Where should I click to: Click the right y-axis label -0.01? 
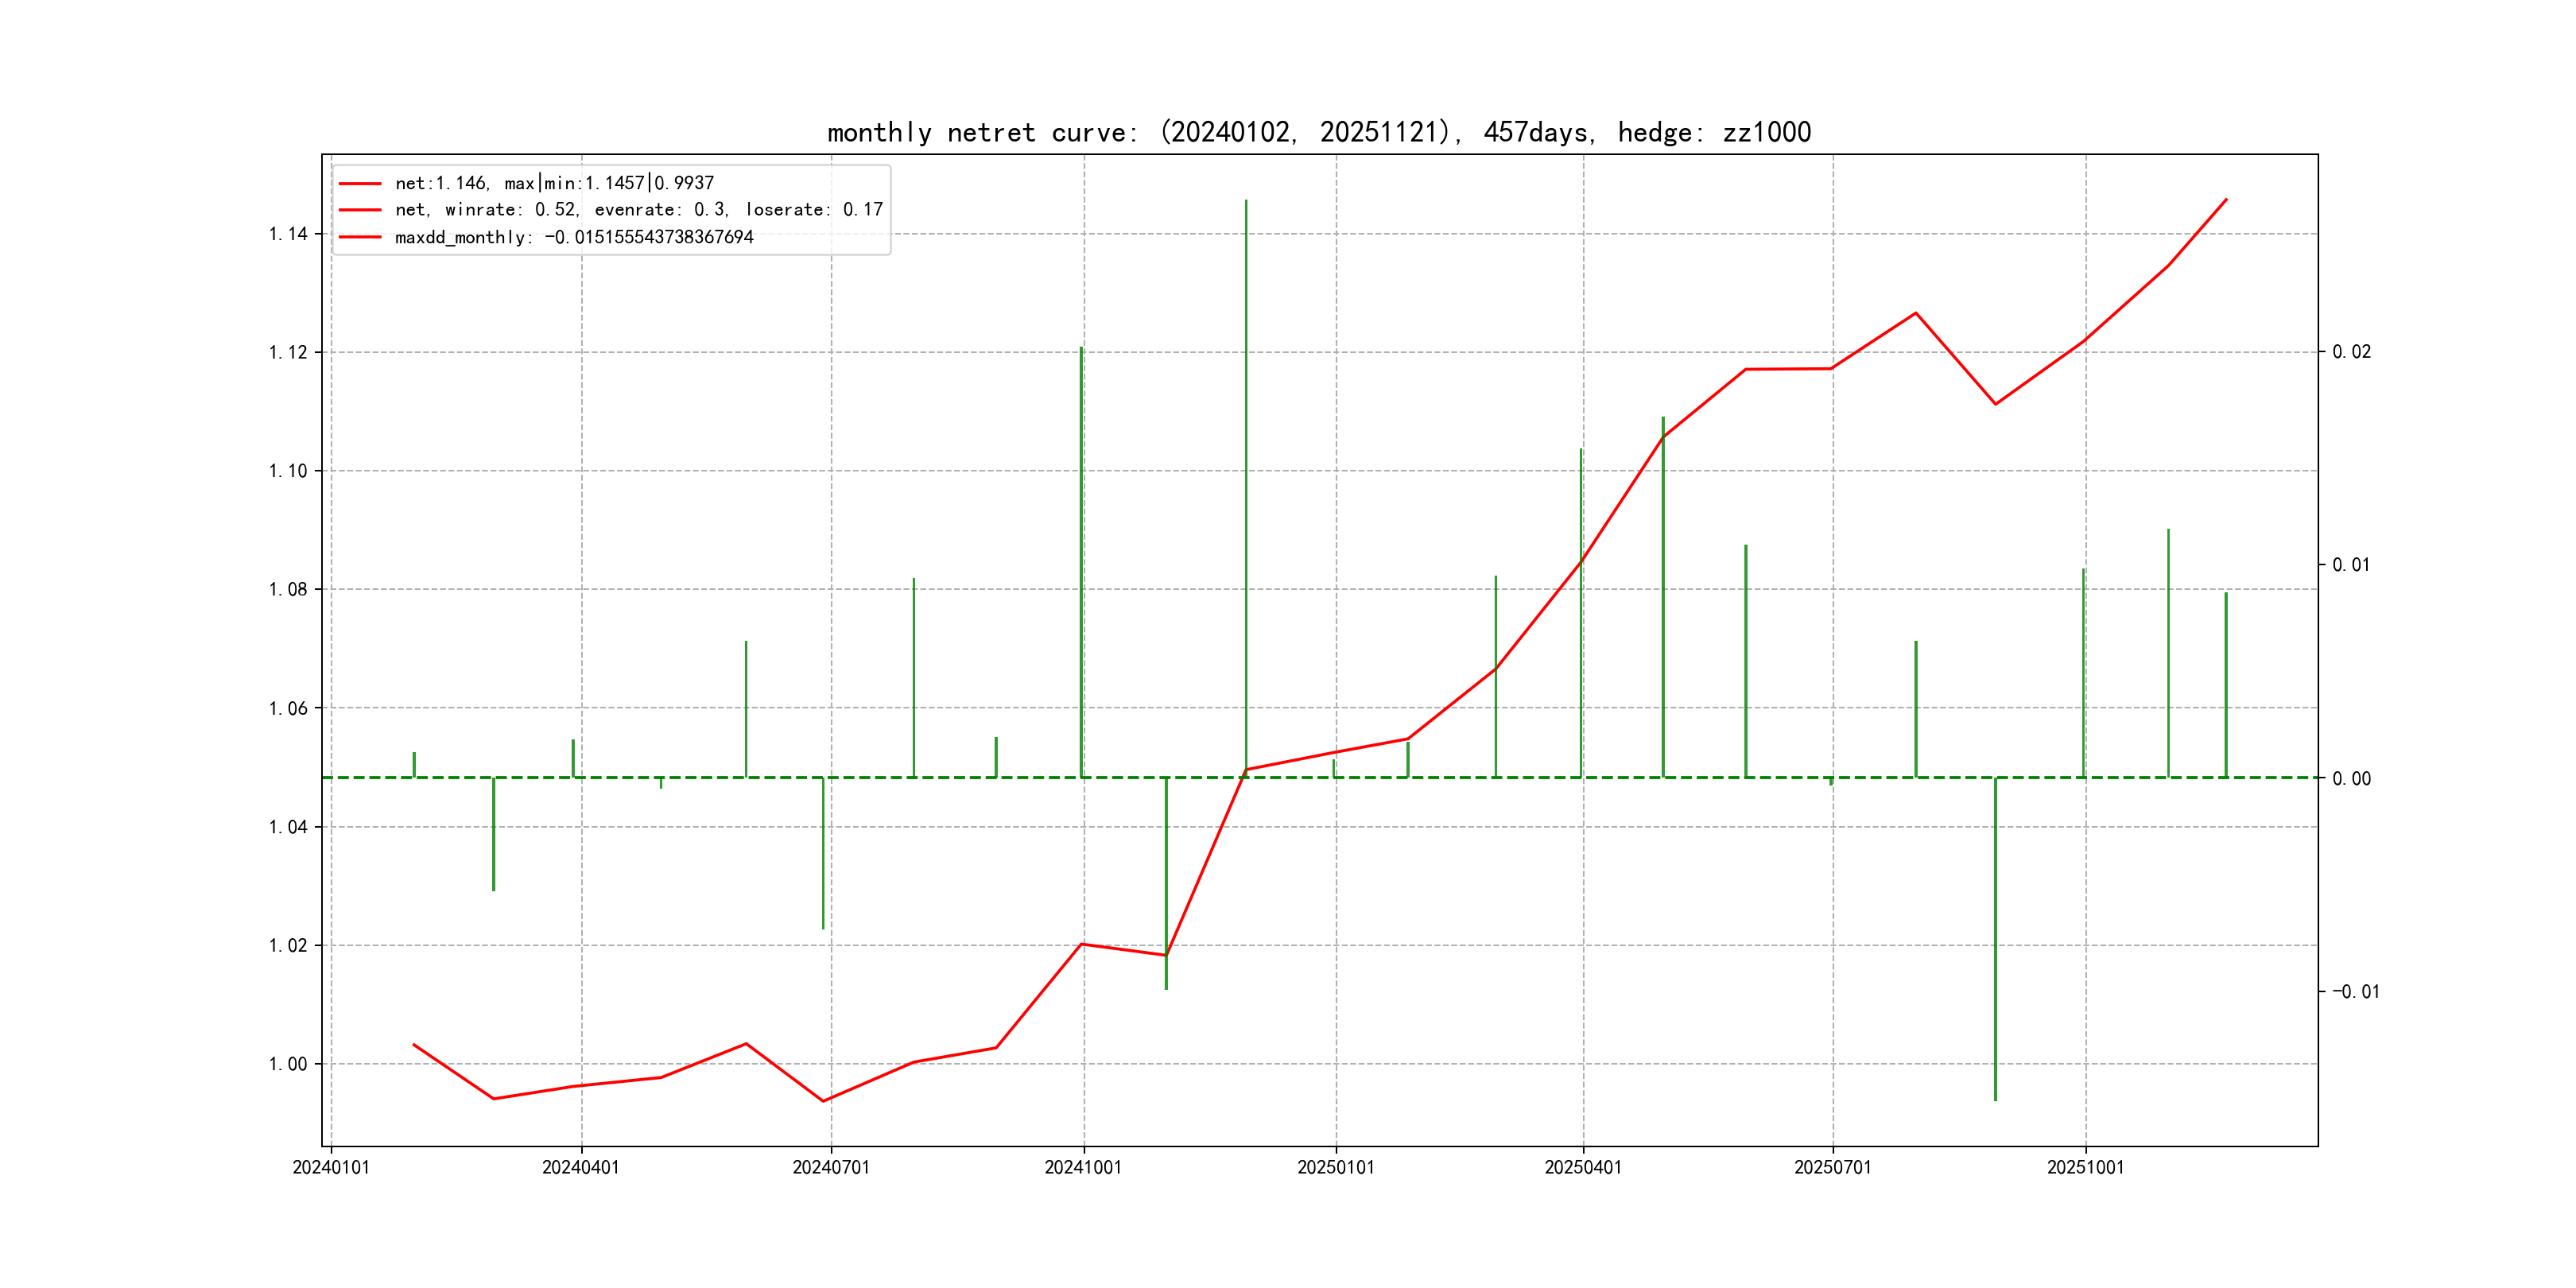tap(2355, 991)
